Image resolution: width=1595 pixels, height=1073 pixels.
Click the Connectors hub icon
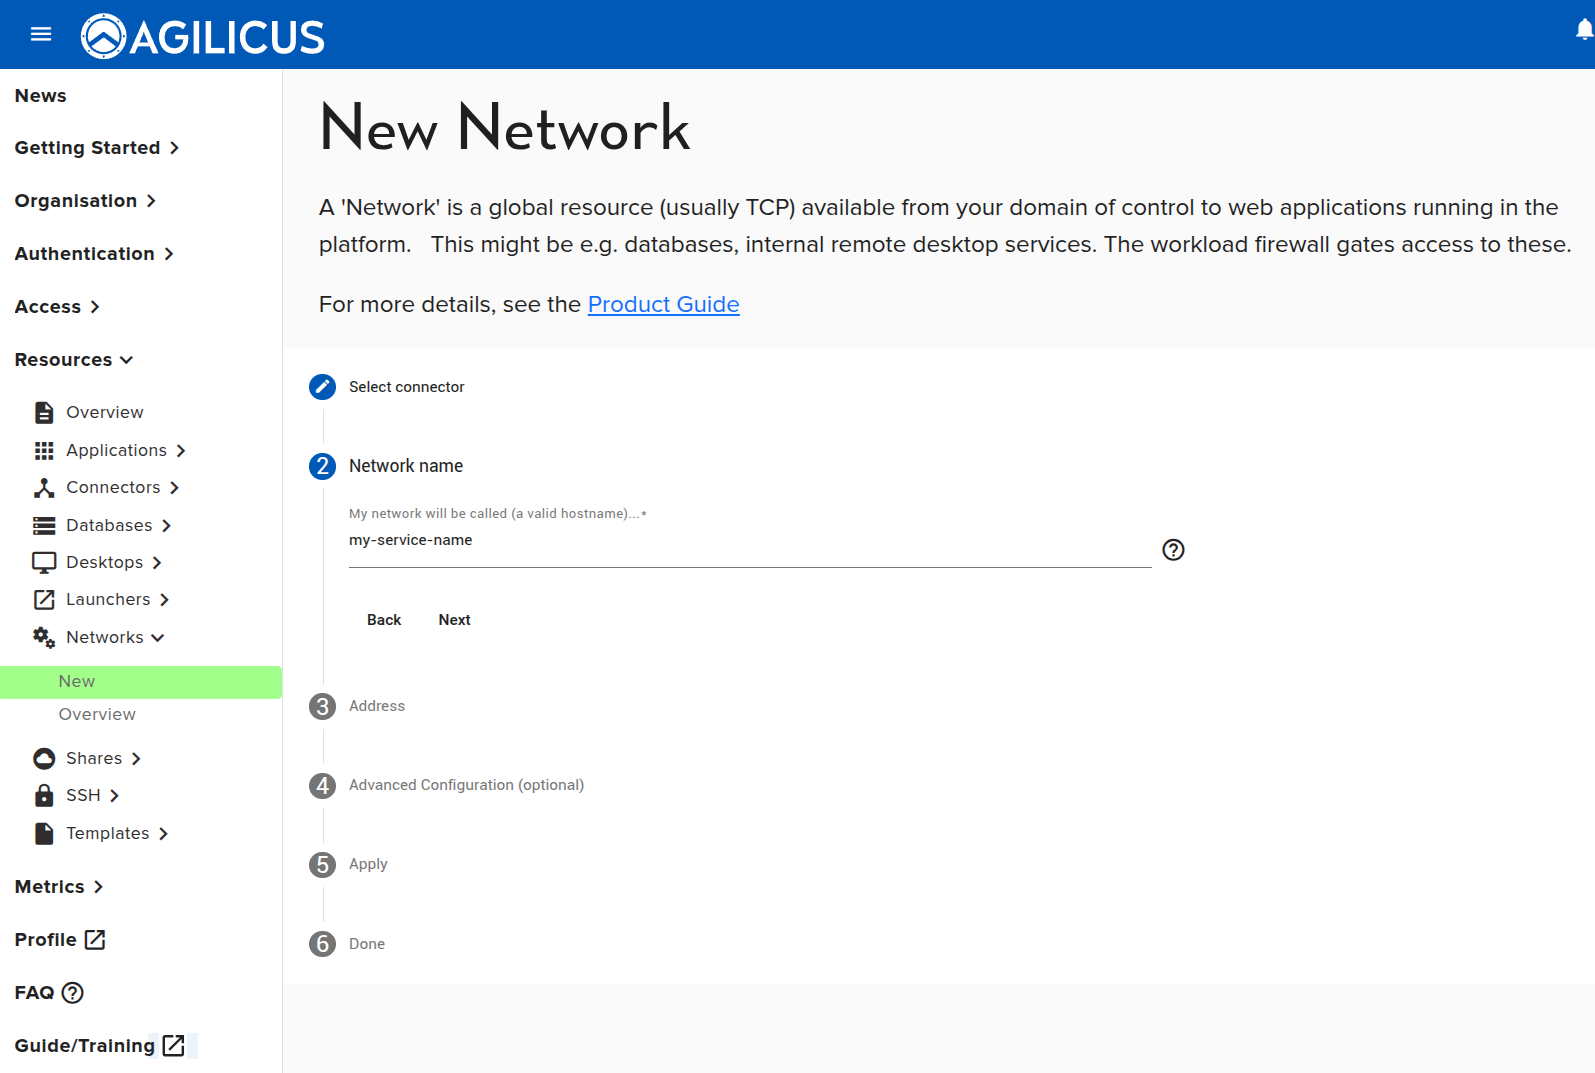point(44,488)
